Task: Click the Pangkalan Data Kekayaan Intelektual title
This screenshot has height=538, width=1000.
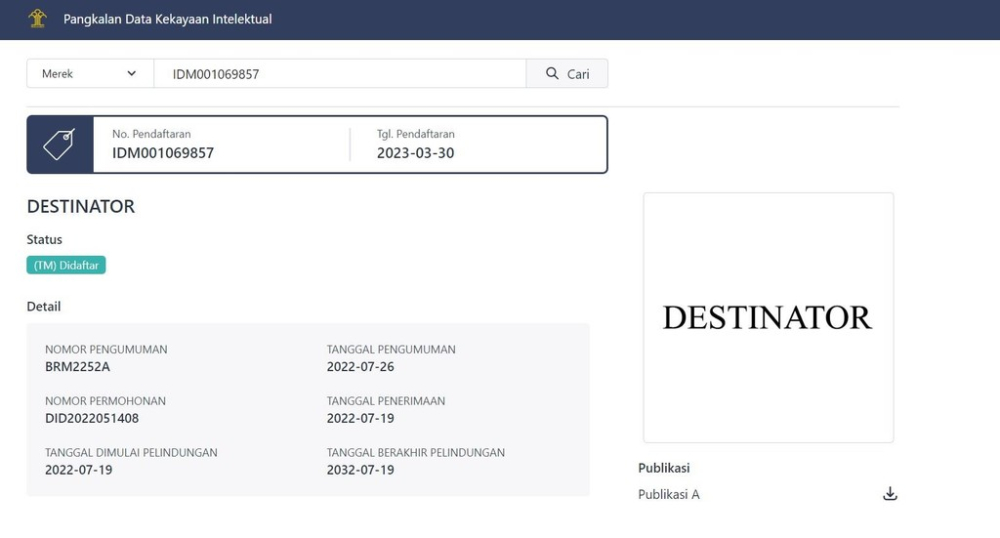Action: click(167, 19)
